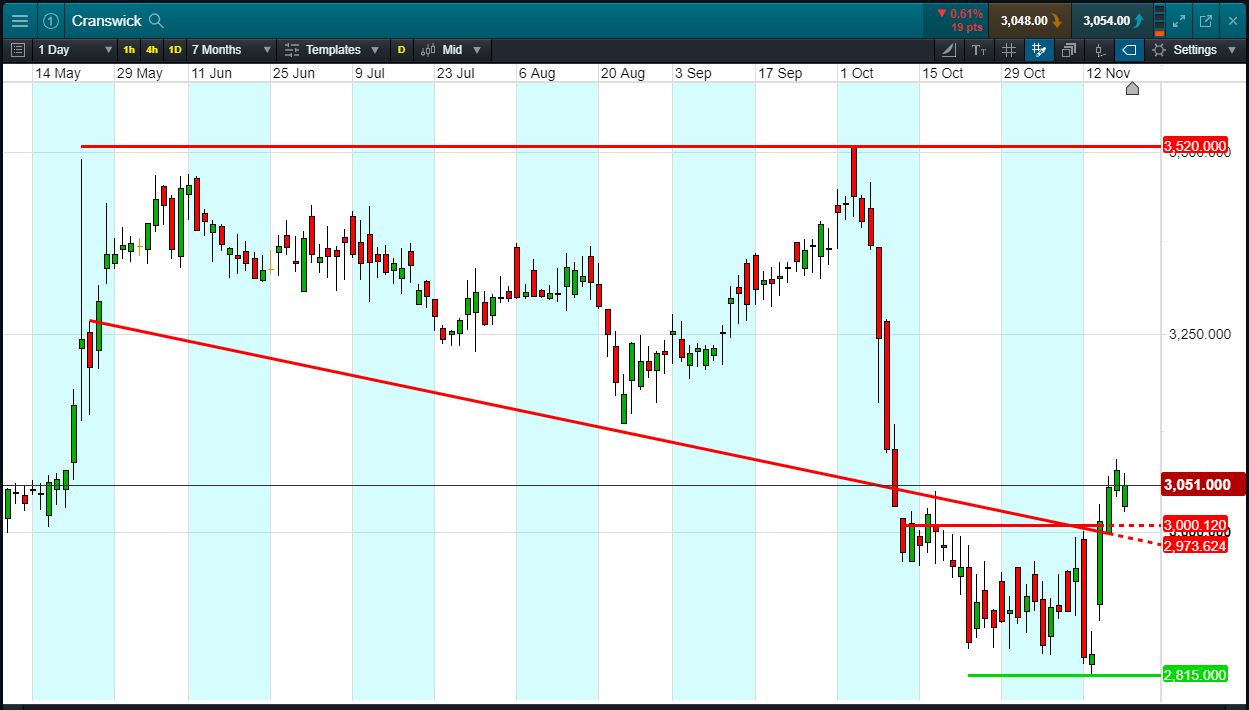Click the 29 Oct date label
This screenshot has width=1249, height=710.
click(x=1025, y=73)
